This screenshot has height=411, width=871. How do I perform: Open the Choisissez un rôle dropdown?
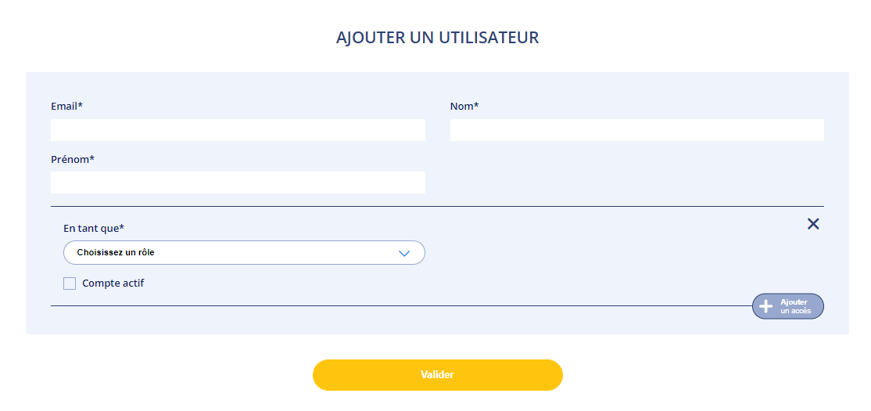244,253
